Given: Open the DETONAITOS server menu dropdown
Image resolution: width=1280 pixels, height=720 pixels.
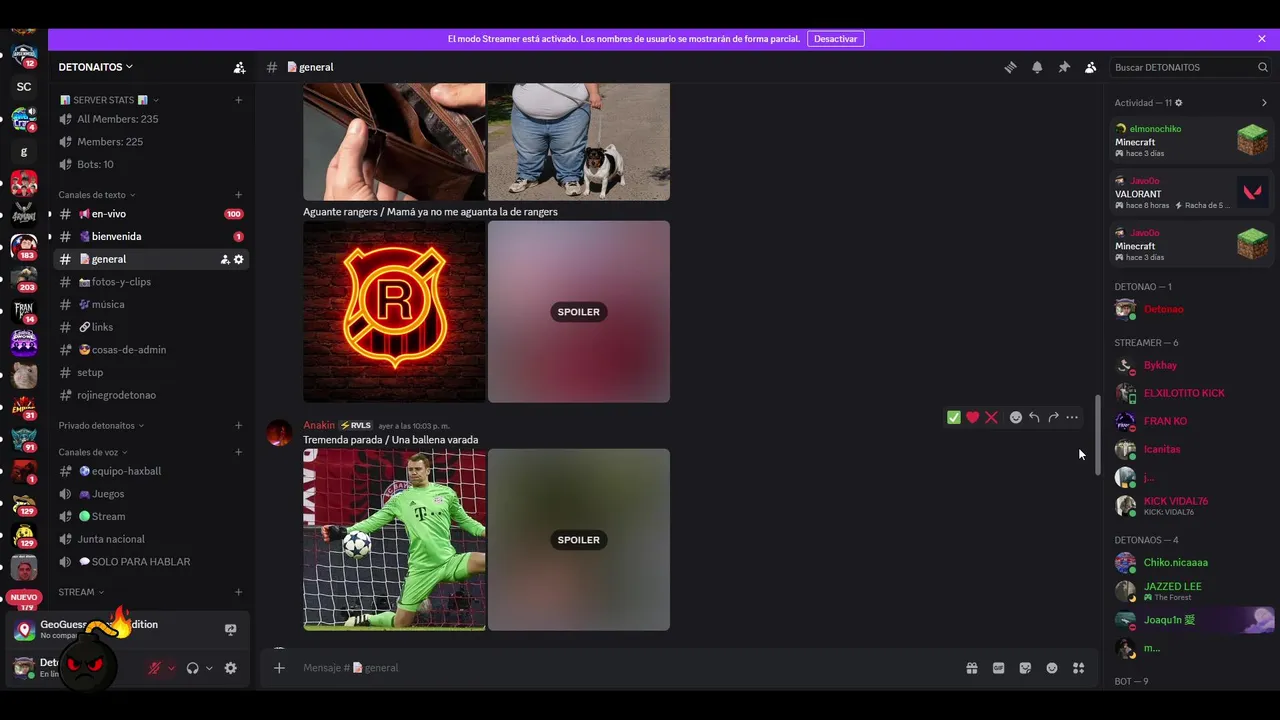Looking at the screenshot, I should pos(96,67).
